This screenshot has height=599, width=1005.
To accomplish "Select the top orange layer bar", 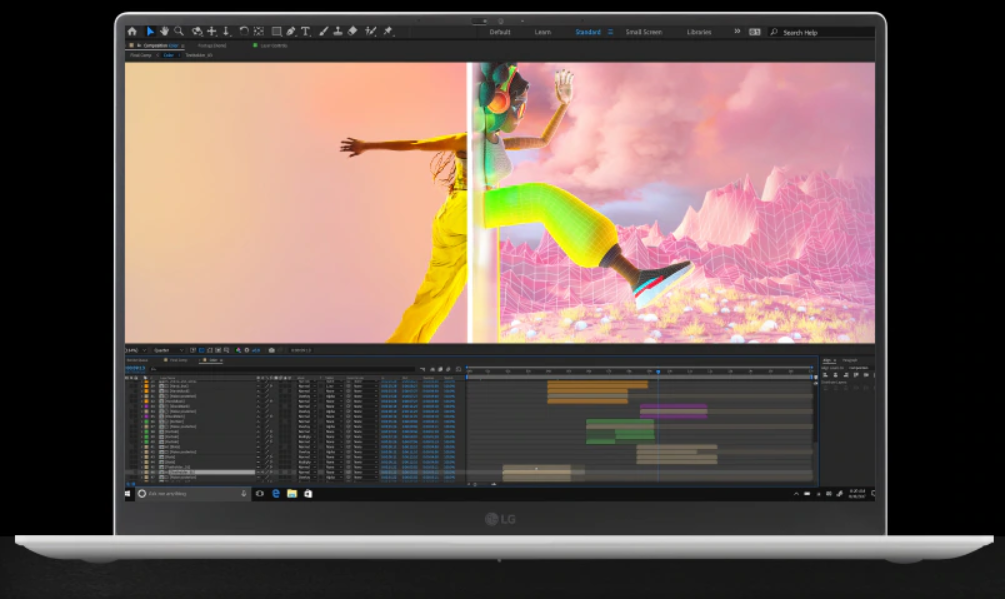I will 597,385.
